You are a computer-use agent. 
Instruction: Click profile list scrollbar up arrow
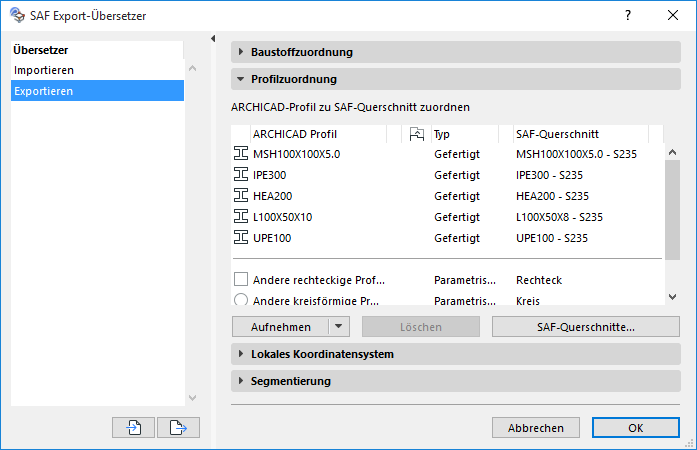point(673,152)
